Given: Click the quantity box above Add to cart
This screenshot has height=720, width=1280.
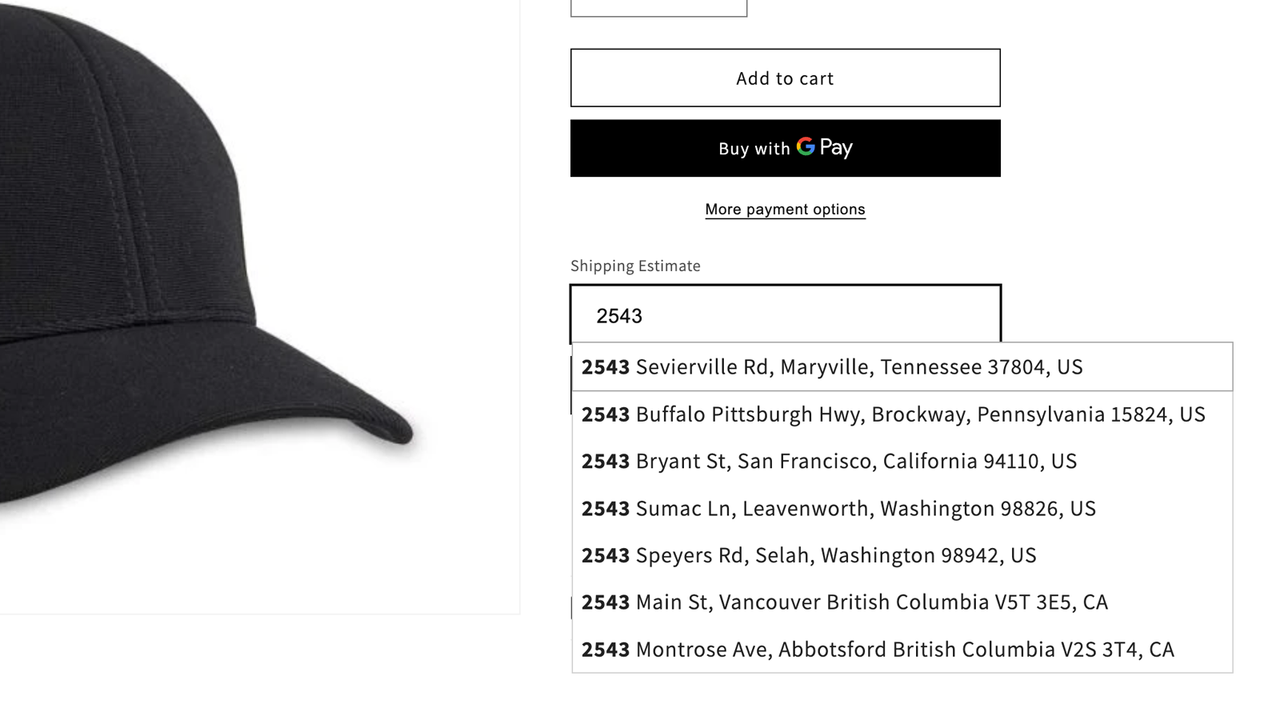Looking at the screenshot, I should coord(658,7).
